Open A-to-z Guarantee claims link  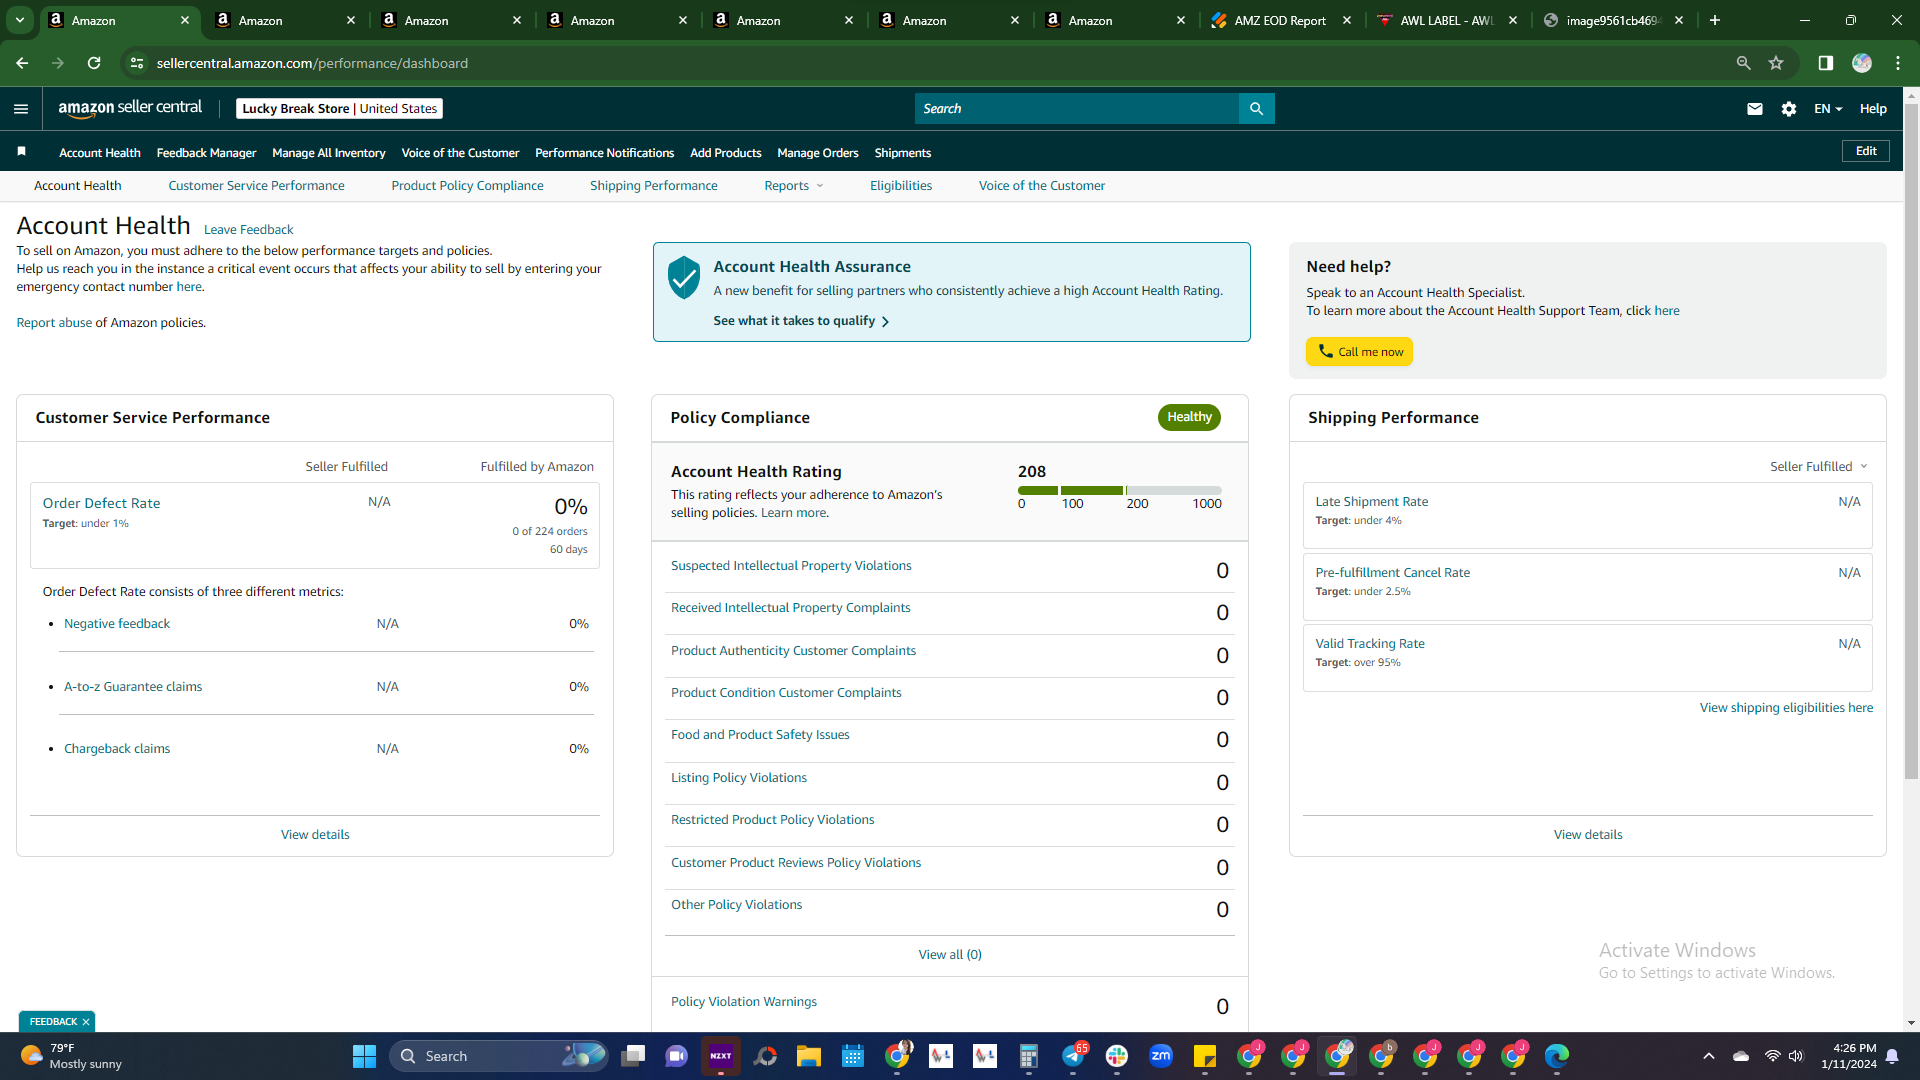coord(133,687)
